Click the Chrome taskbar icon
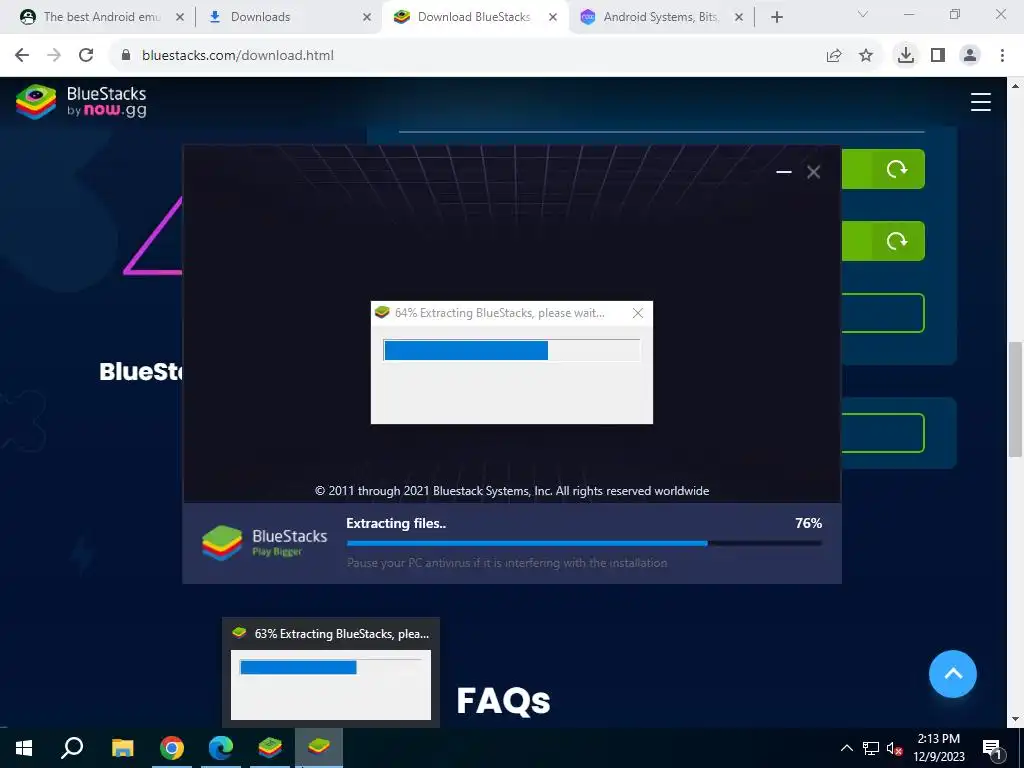 click(172, 748)
